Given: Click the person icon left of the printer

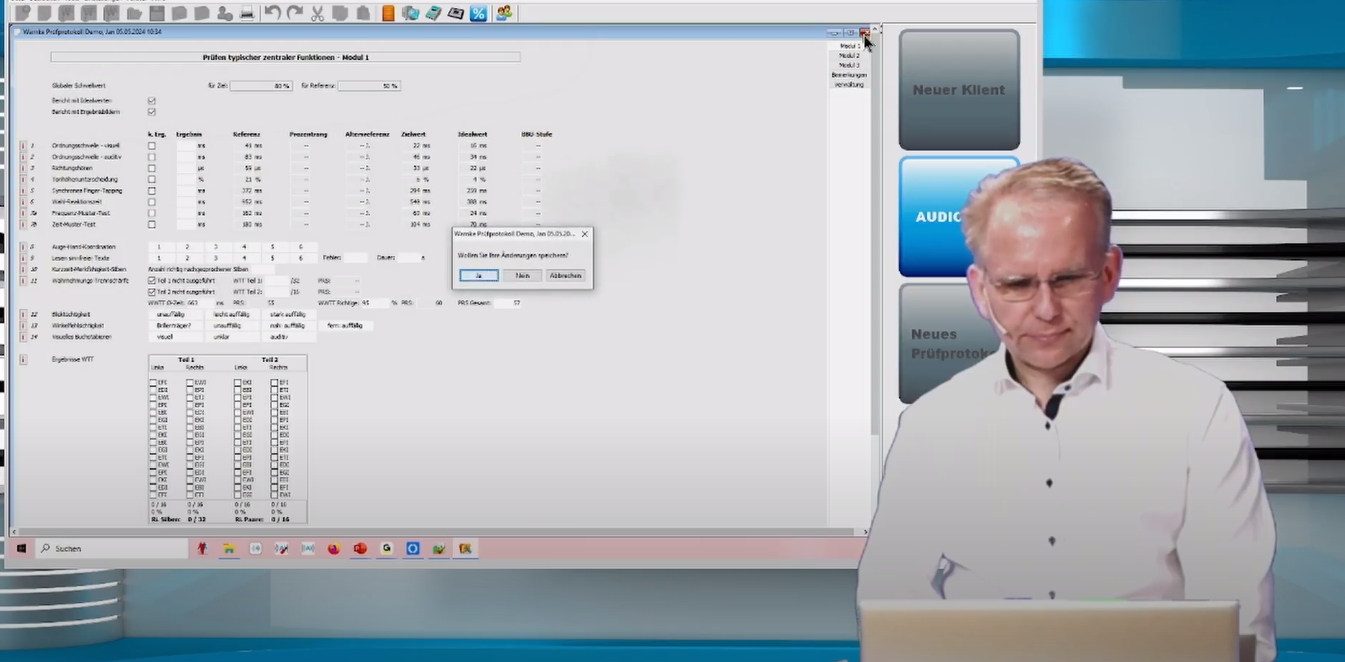Looking at the screenshot, I should click(224, 13).
